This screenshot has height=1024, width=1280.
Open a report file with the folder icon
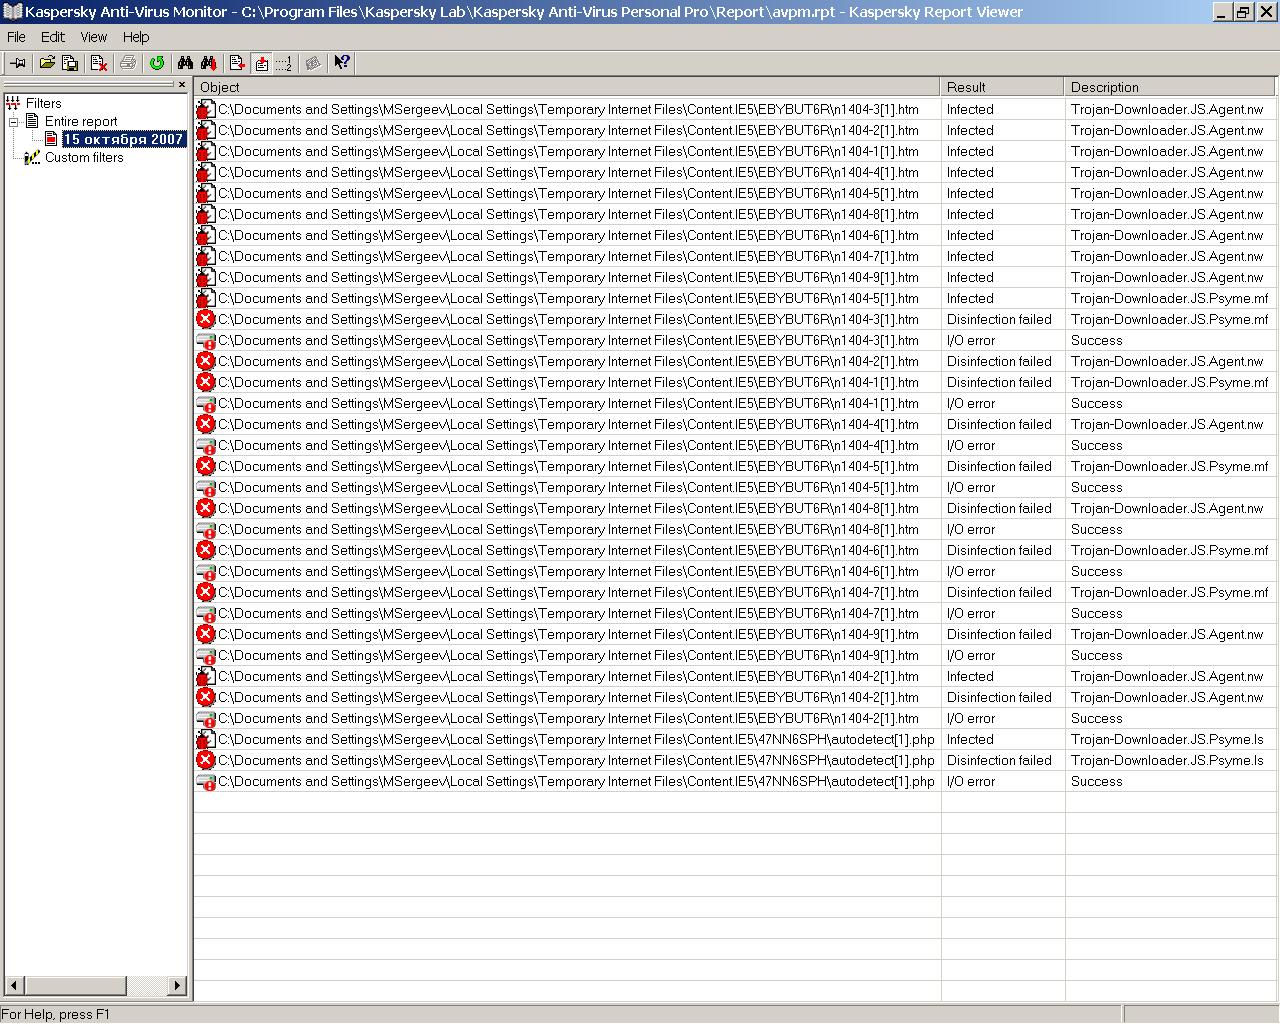(47, 63)
